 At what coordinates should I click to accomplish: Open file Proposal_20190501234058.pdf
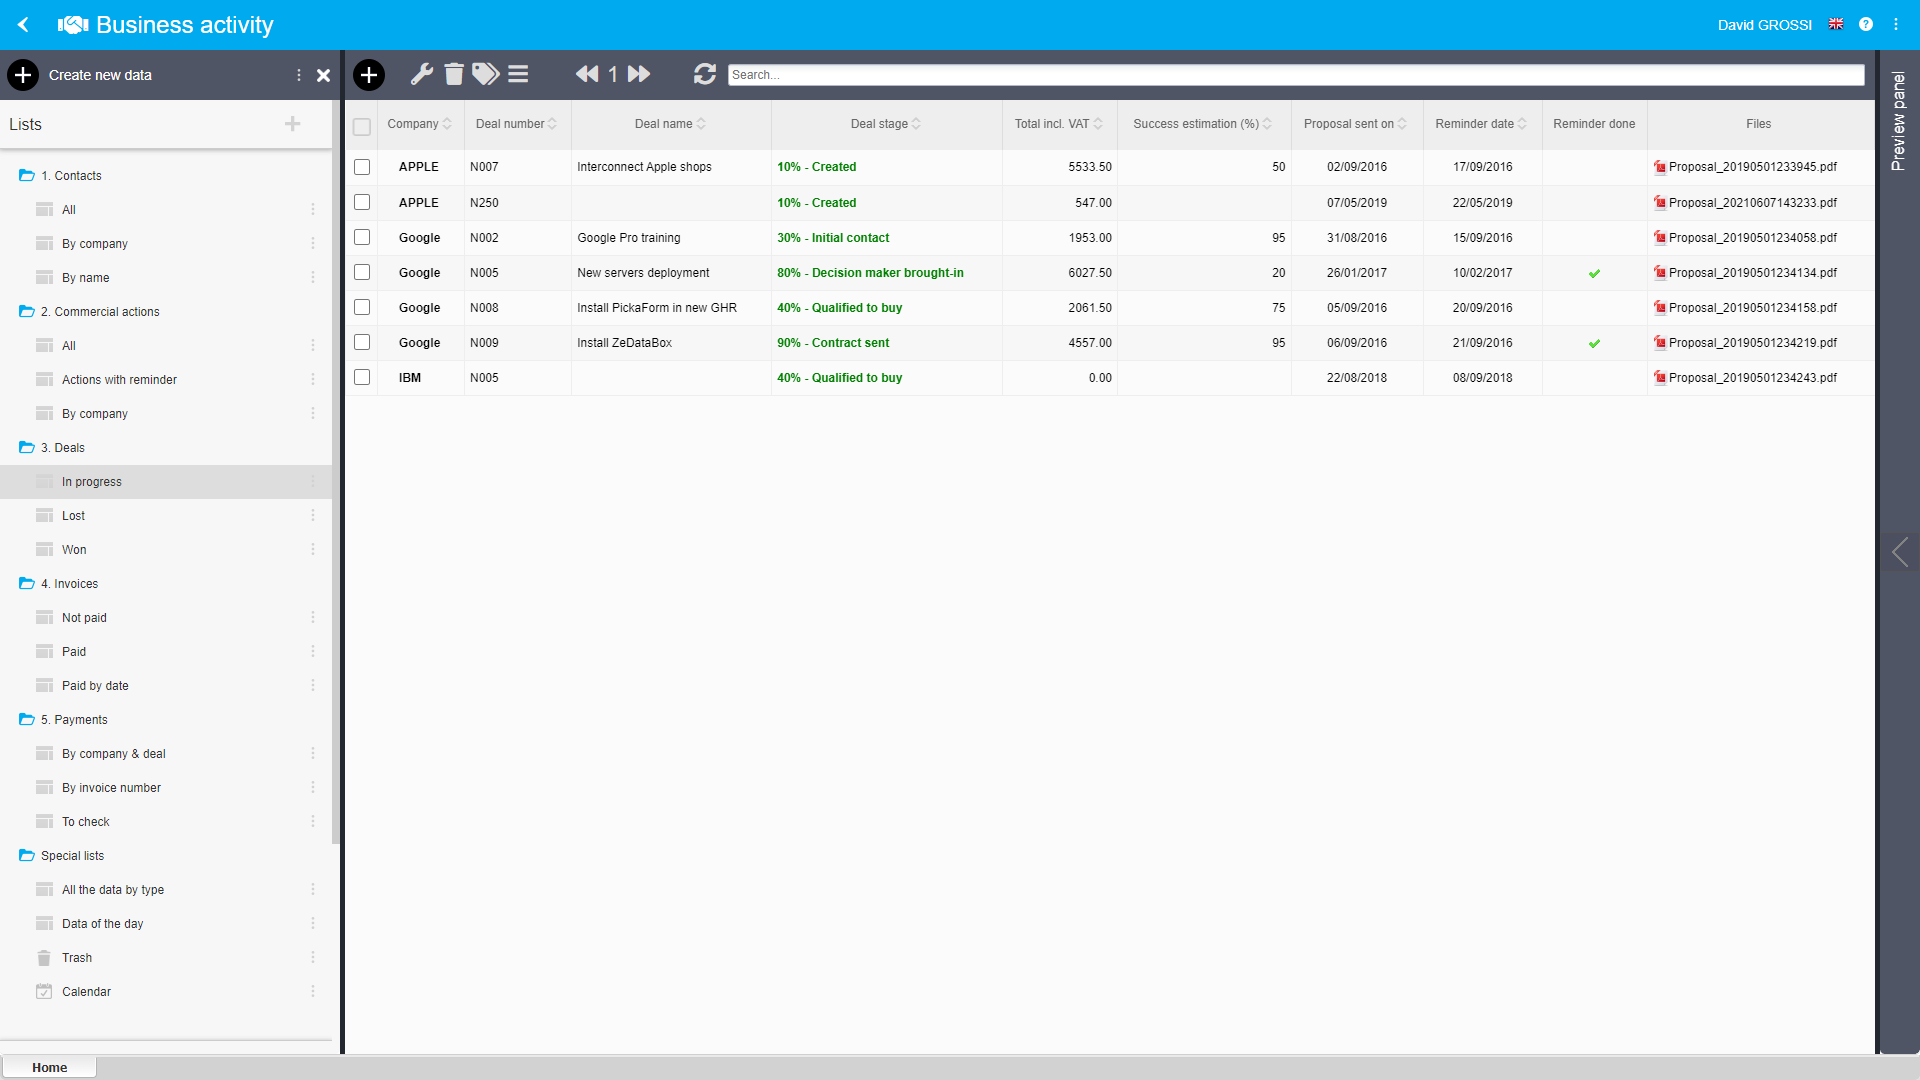(1752, 238)
